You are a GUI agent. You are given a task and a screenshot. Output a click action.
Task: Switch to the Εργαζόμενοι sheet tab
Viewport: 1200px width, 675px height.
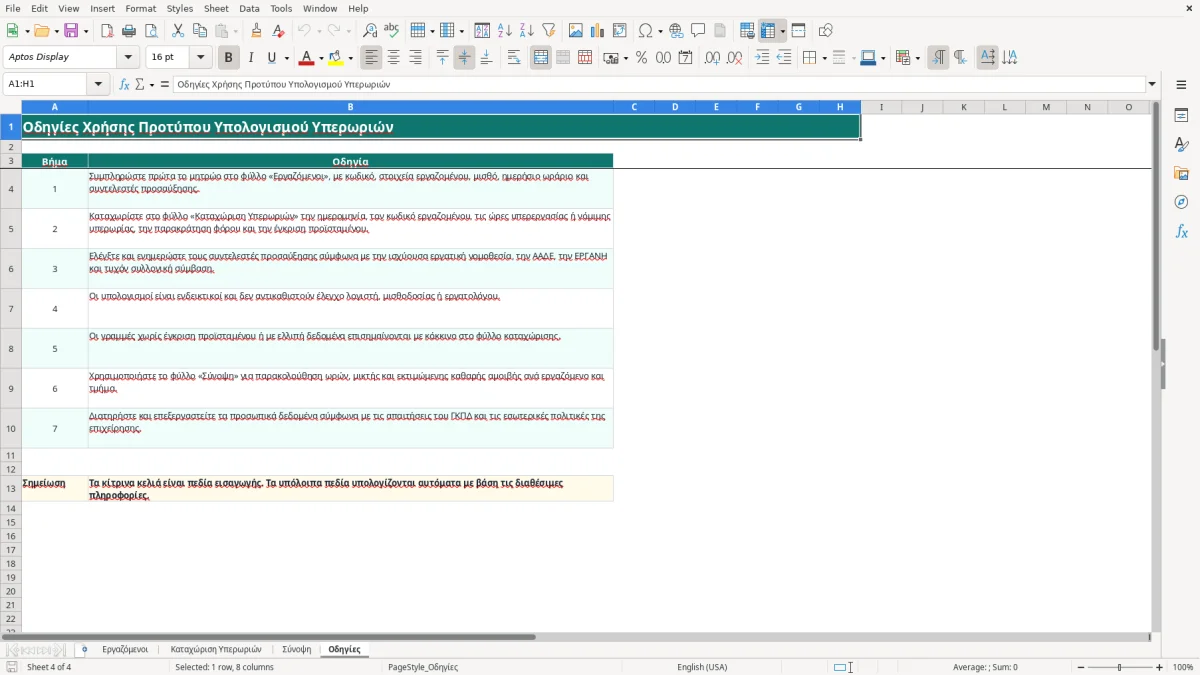tap(125, 650)
